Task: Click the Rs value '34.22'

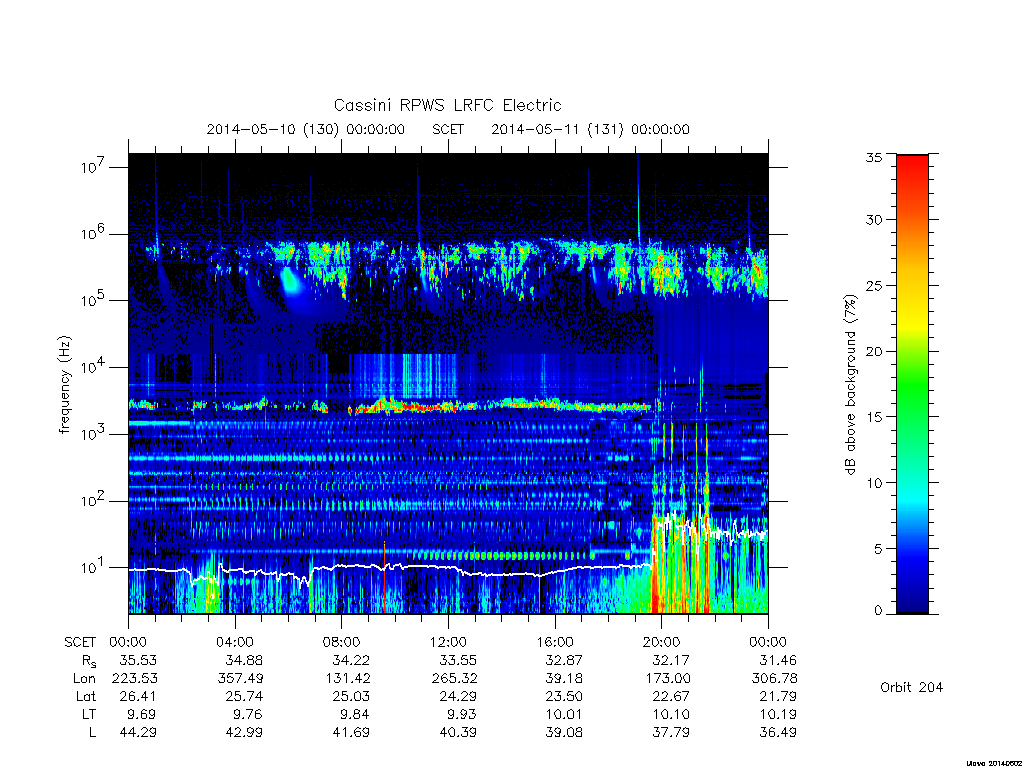Action: click(351, 661)
